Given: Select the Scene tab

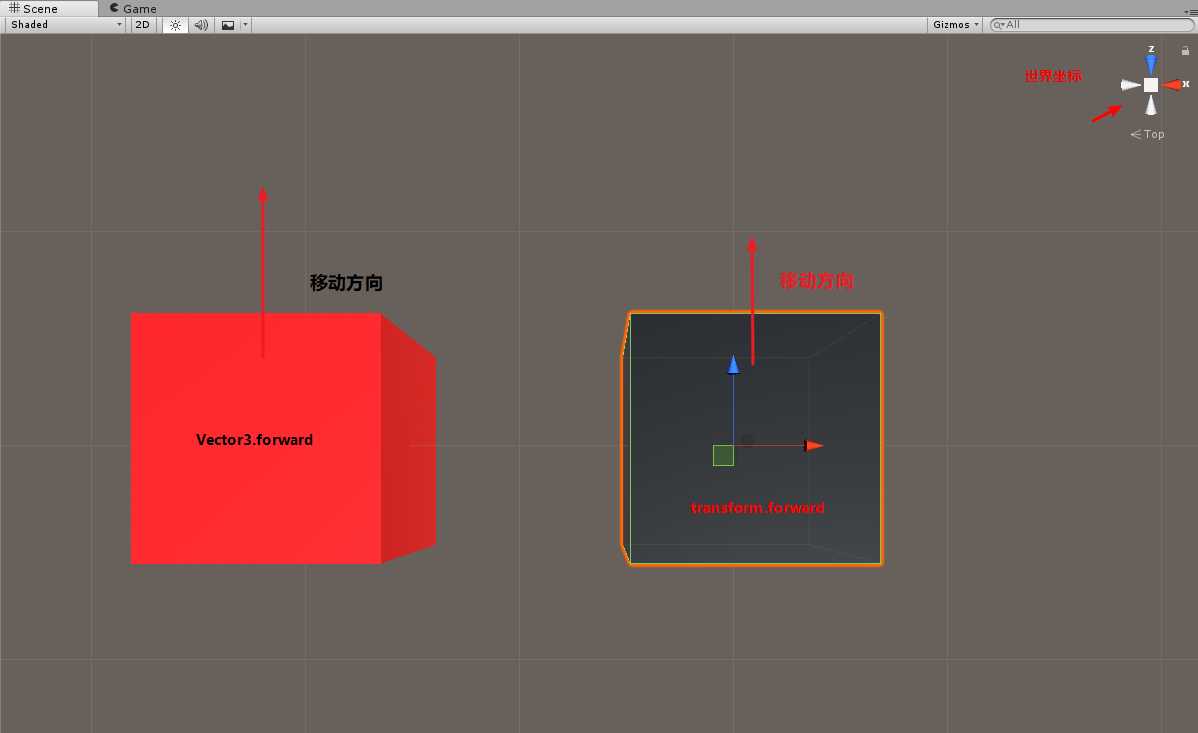Looking at the screenshot, I should point(34,8).
